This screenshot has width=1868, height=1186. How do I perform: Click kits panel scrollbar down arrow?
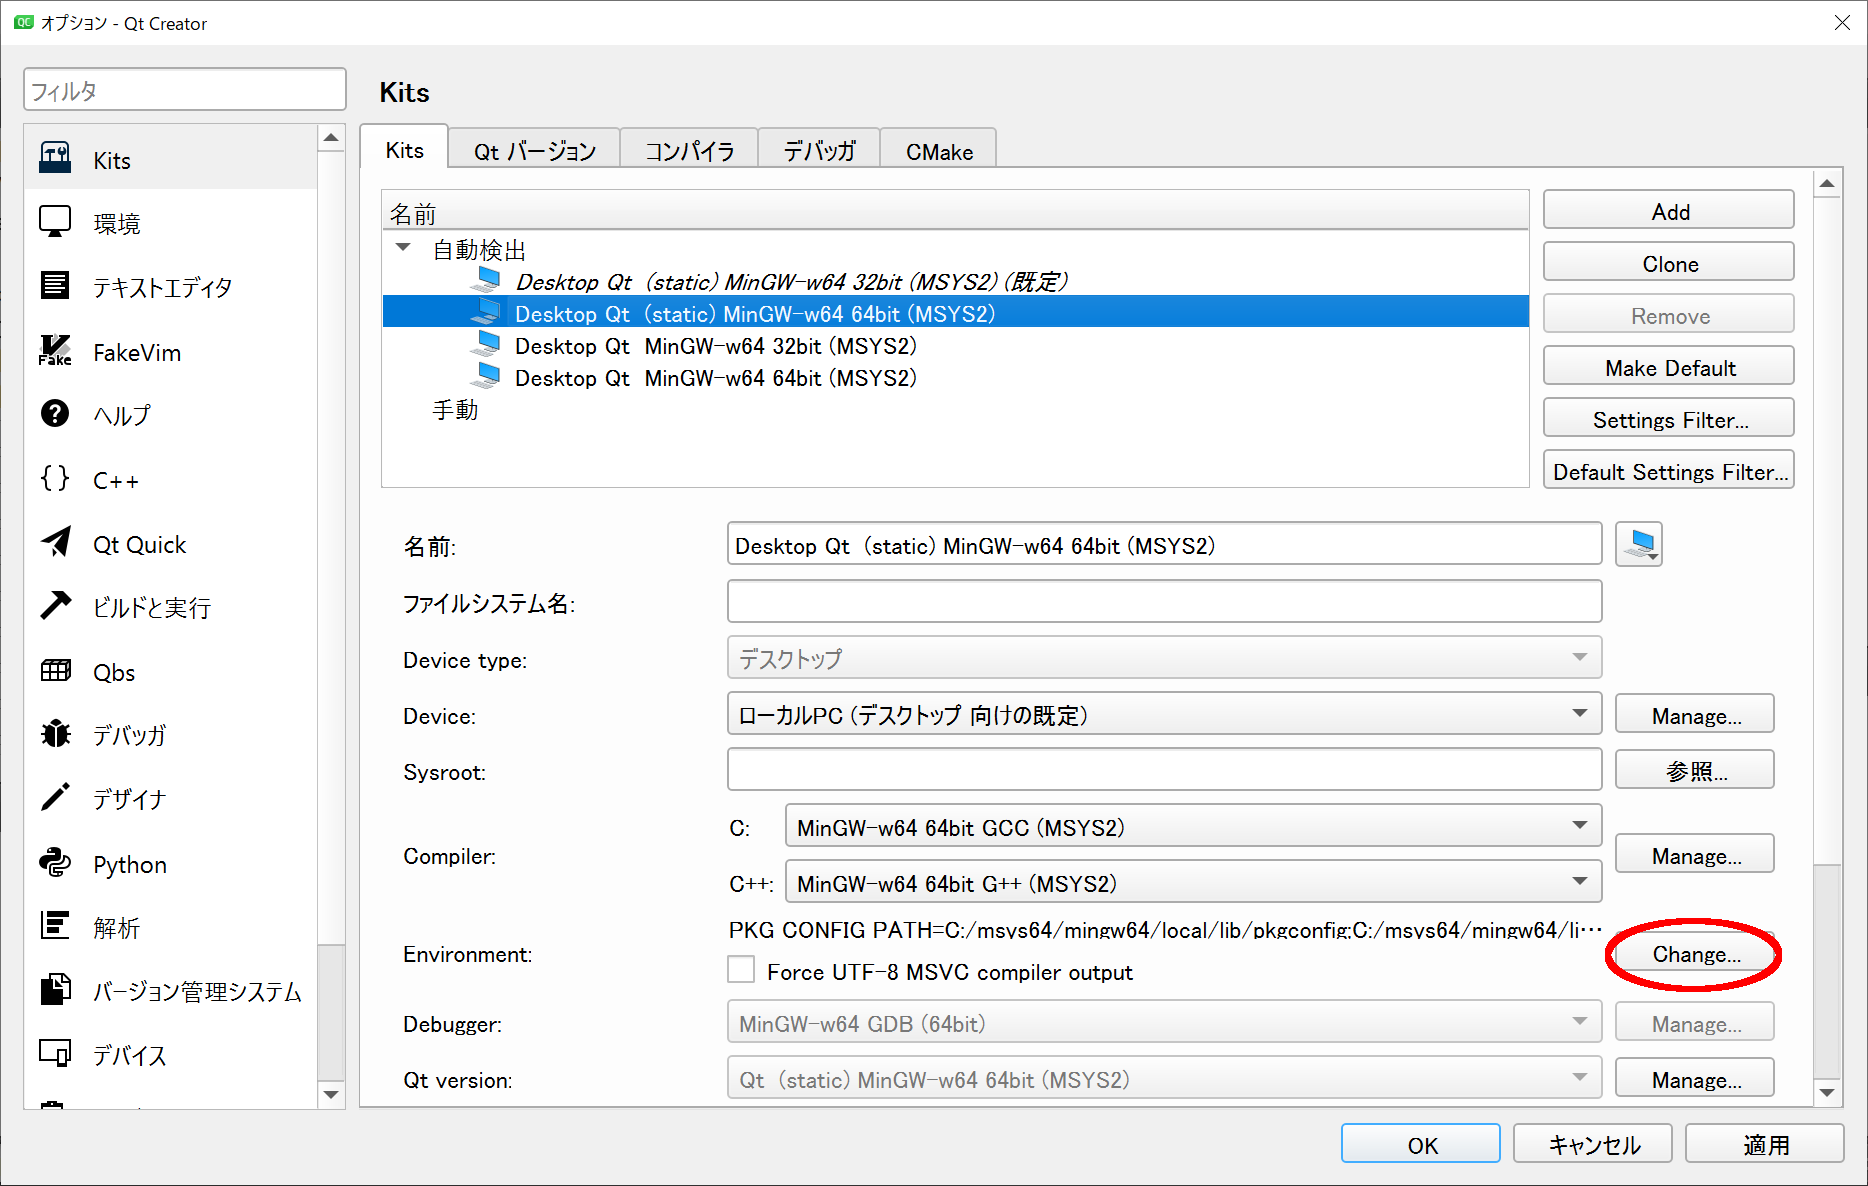(1827, 1092)
